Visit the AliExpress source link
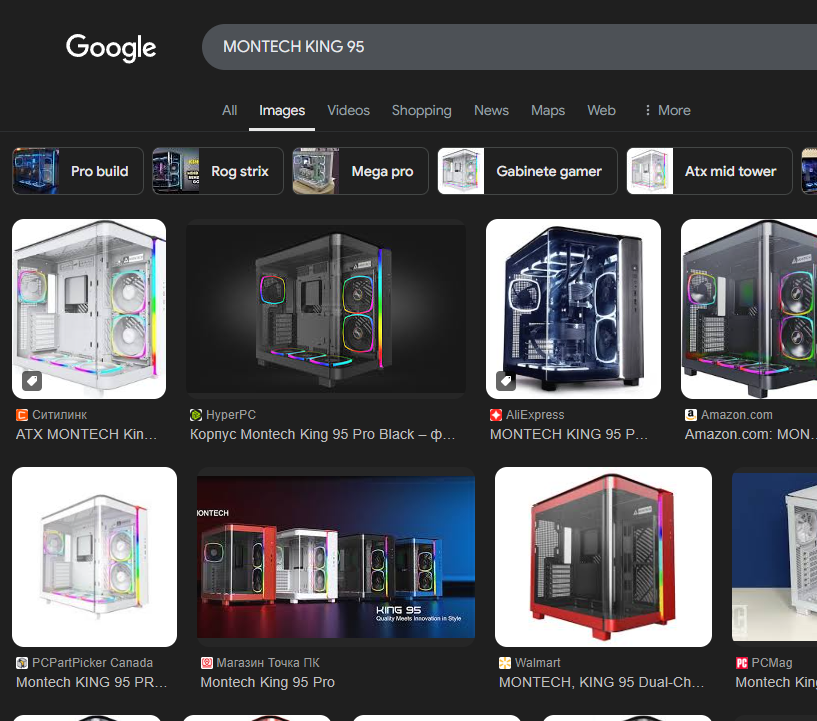 [x=535, y=415]
